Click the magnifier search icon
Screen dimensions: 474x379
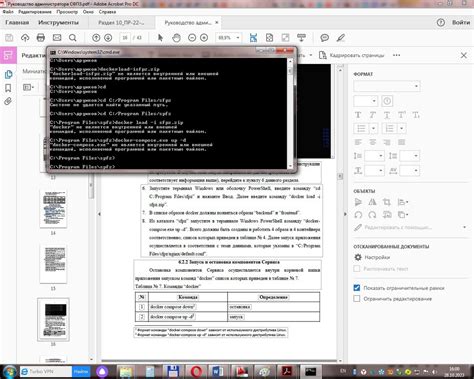73,38
